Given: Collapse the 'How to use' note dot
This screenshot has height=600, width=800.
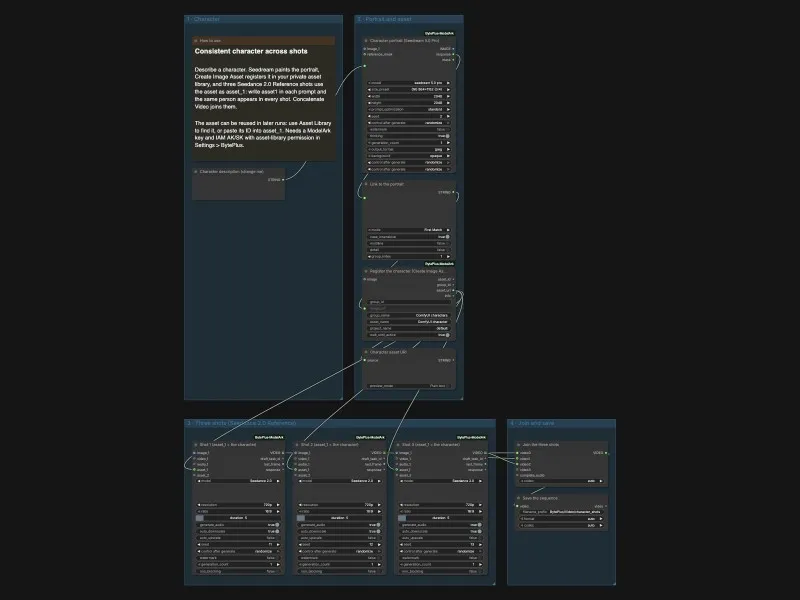Looking at the screenshot, I should coord(196,41).
